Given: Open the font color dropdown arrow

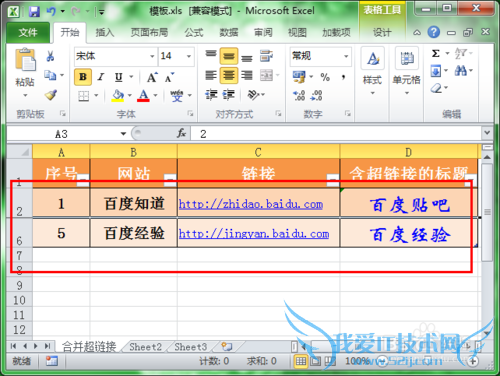Looking at the screenshot, I should [155, 96].
